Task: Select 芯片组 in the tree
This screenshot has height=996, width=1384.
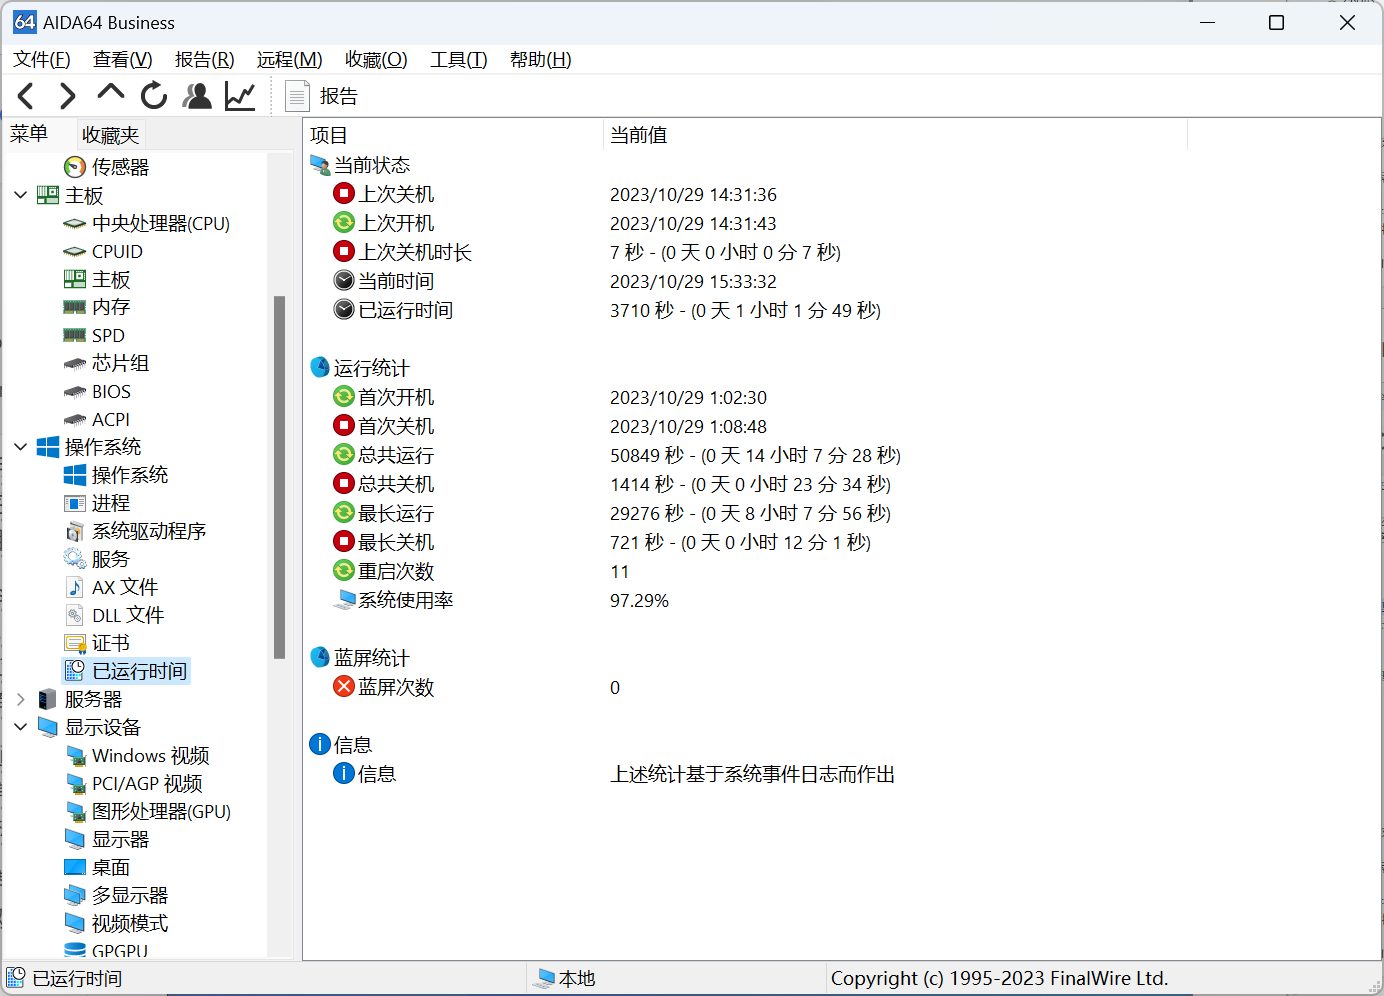Action: click(x=121, y=363)
